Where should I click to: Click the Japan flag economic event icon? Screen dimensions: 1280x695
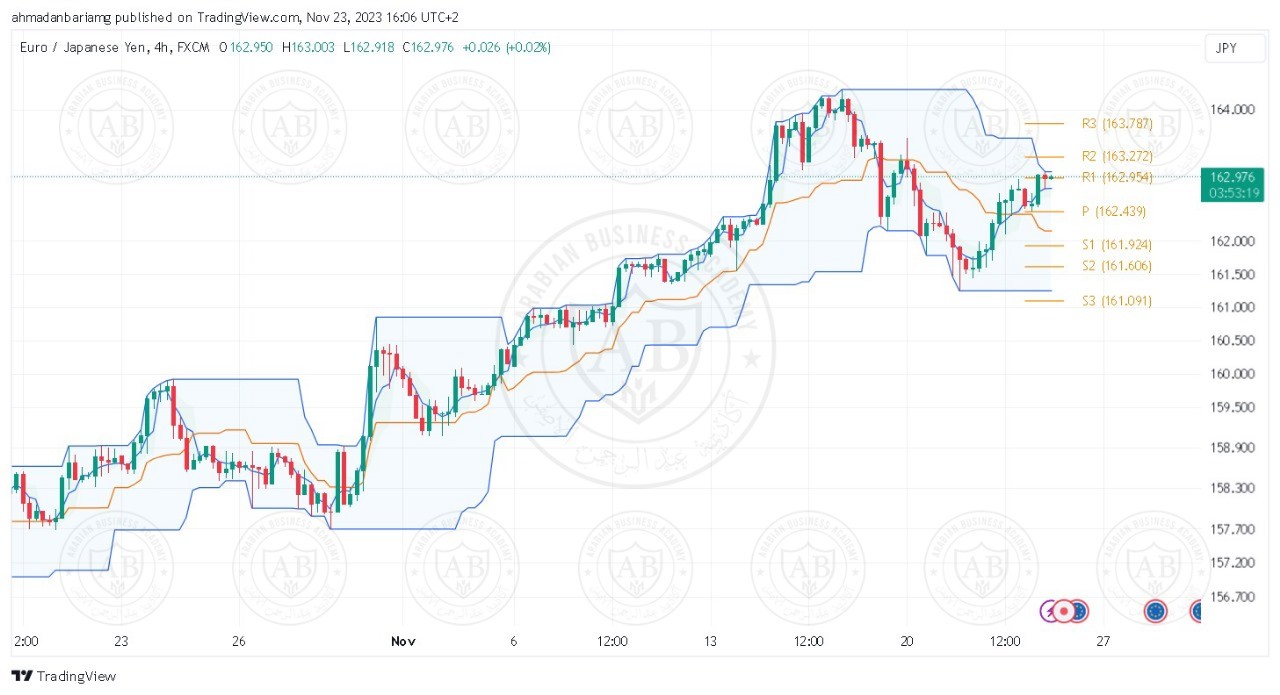(1065, 610)
